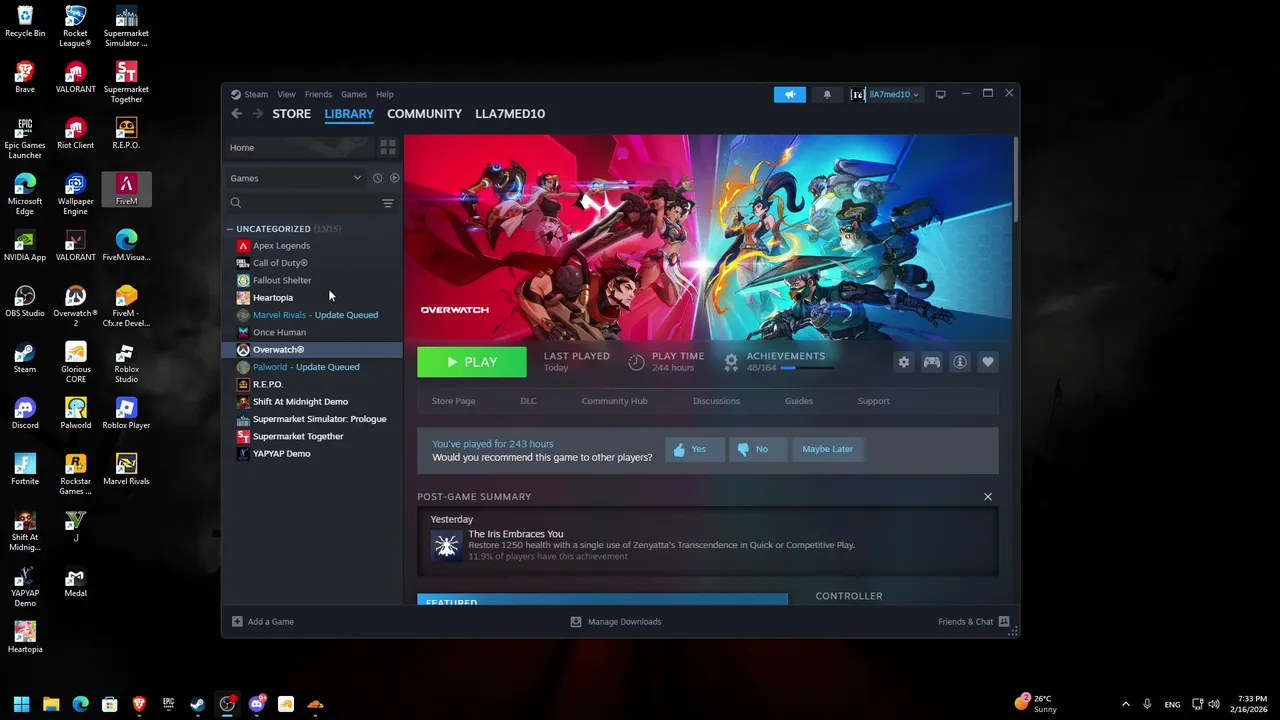Screen dimensions: 1280x720
Task: Open the View menu
Action: pyautogui.click(x=286, y=94)
